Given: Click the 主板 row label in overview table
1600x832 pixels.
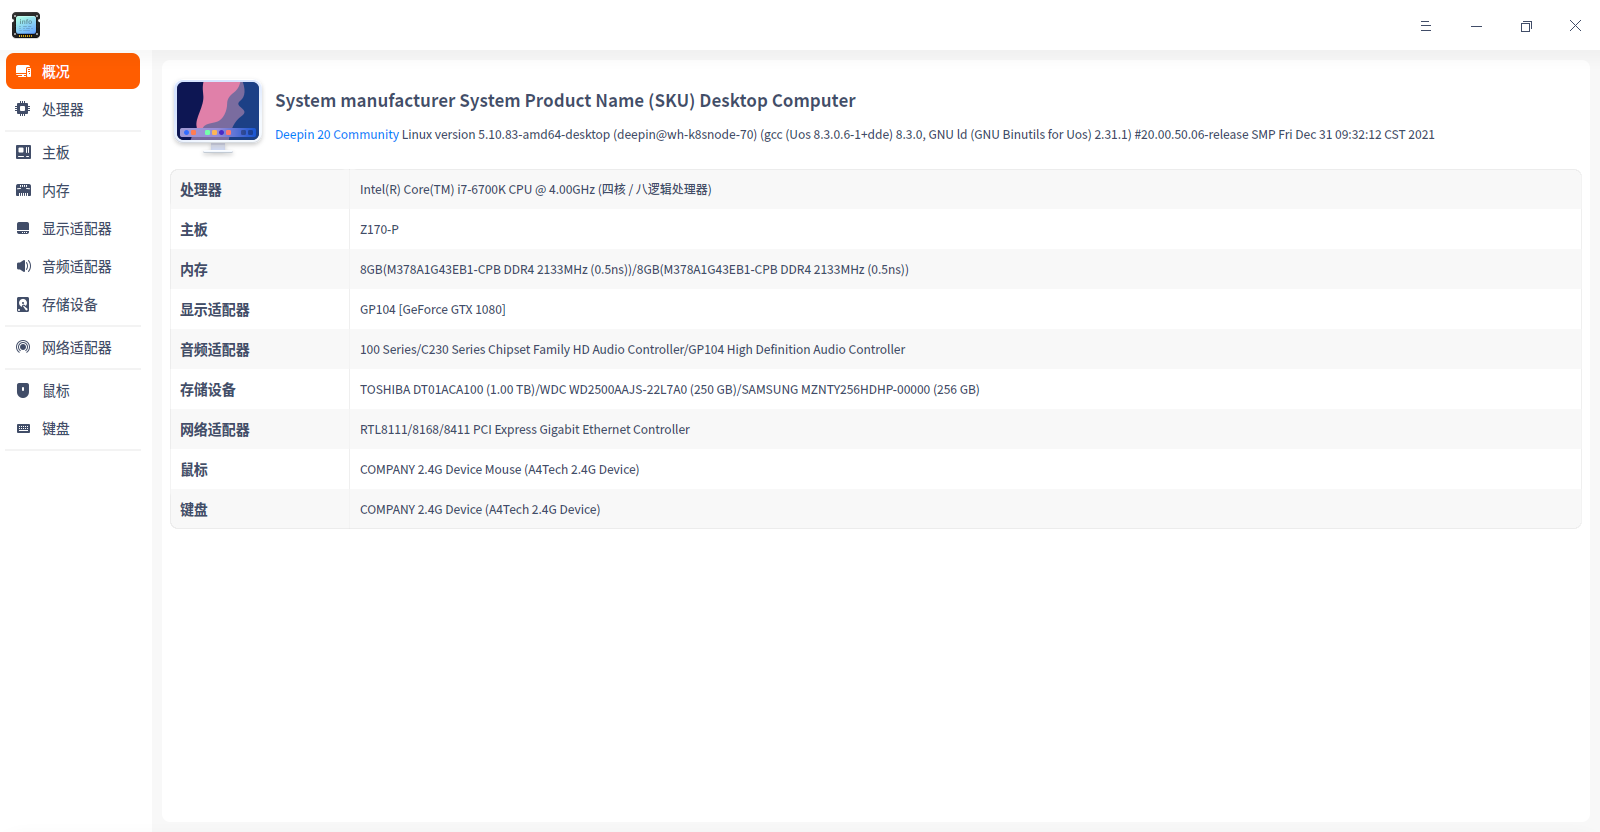Looking at the screenshot, I should [194, 230].
